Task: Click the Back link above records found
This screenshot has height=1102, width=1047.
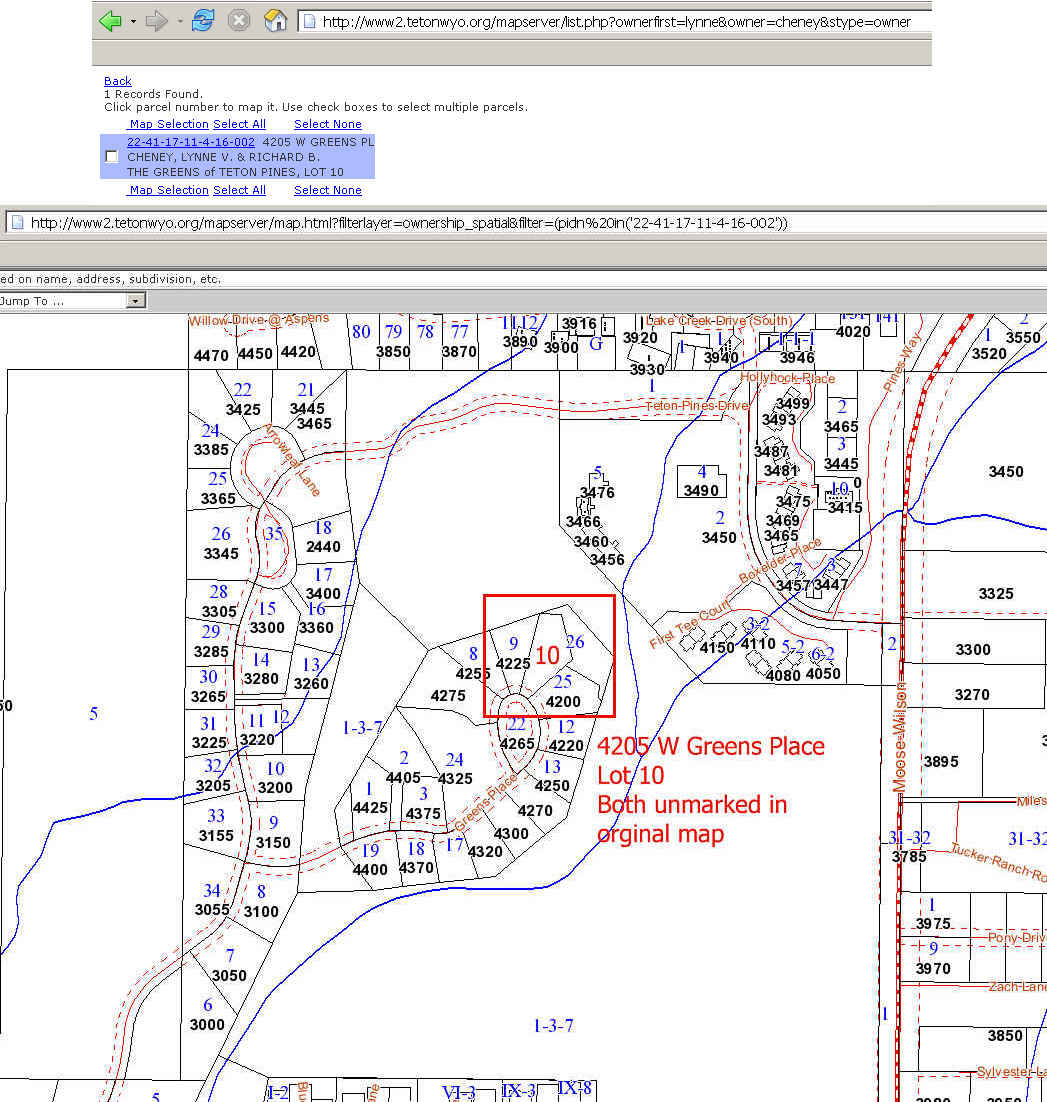Action: (117, 81)
